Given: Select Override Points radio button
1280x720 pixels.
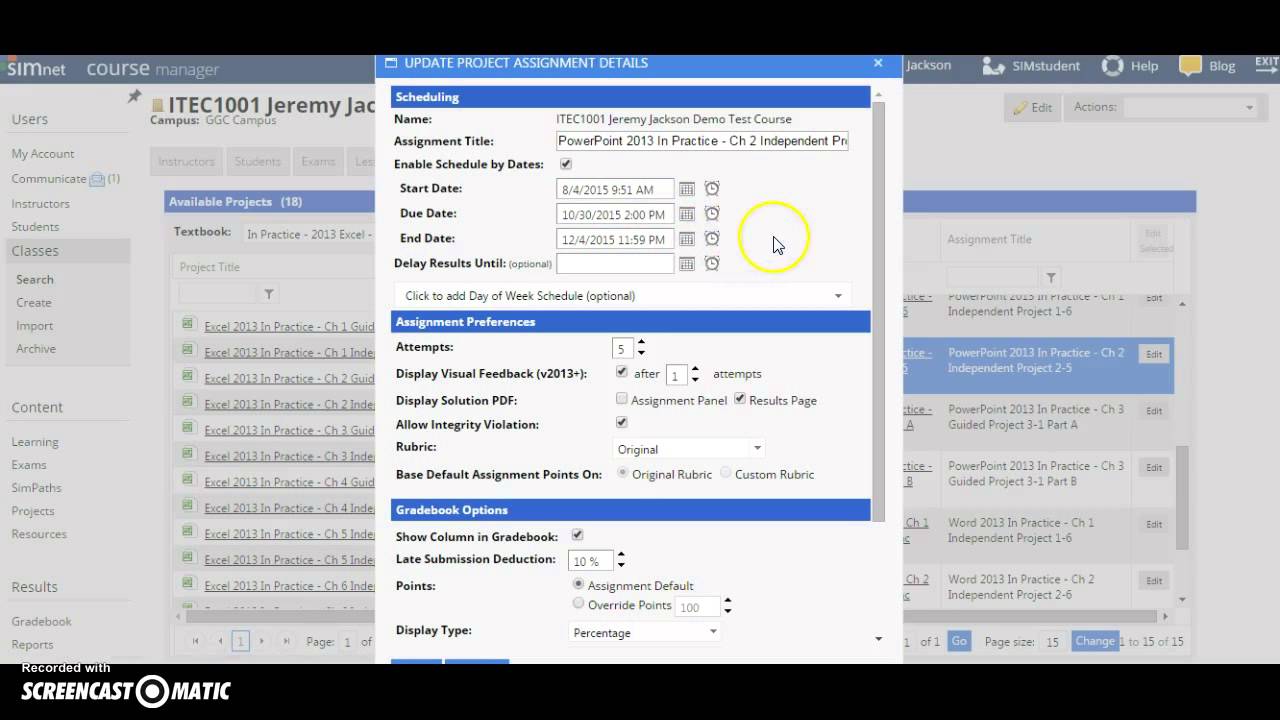Looking at the screenshot, I should click(578, 603).
